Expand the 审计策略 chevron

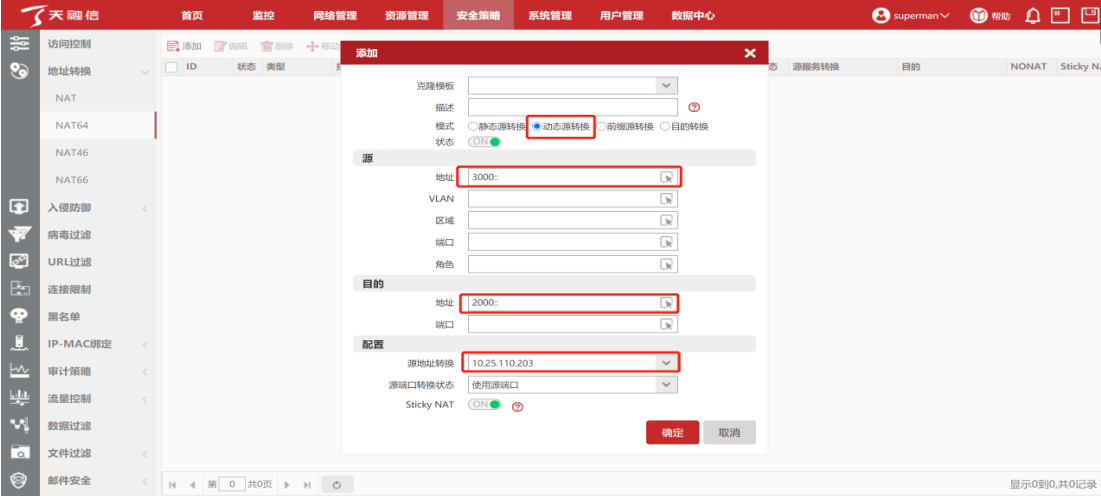click(x=145, y=372)
